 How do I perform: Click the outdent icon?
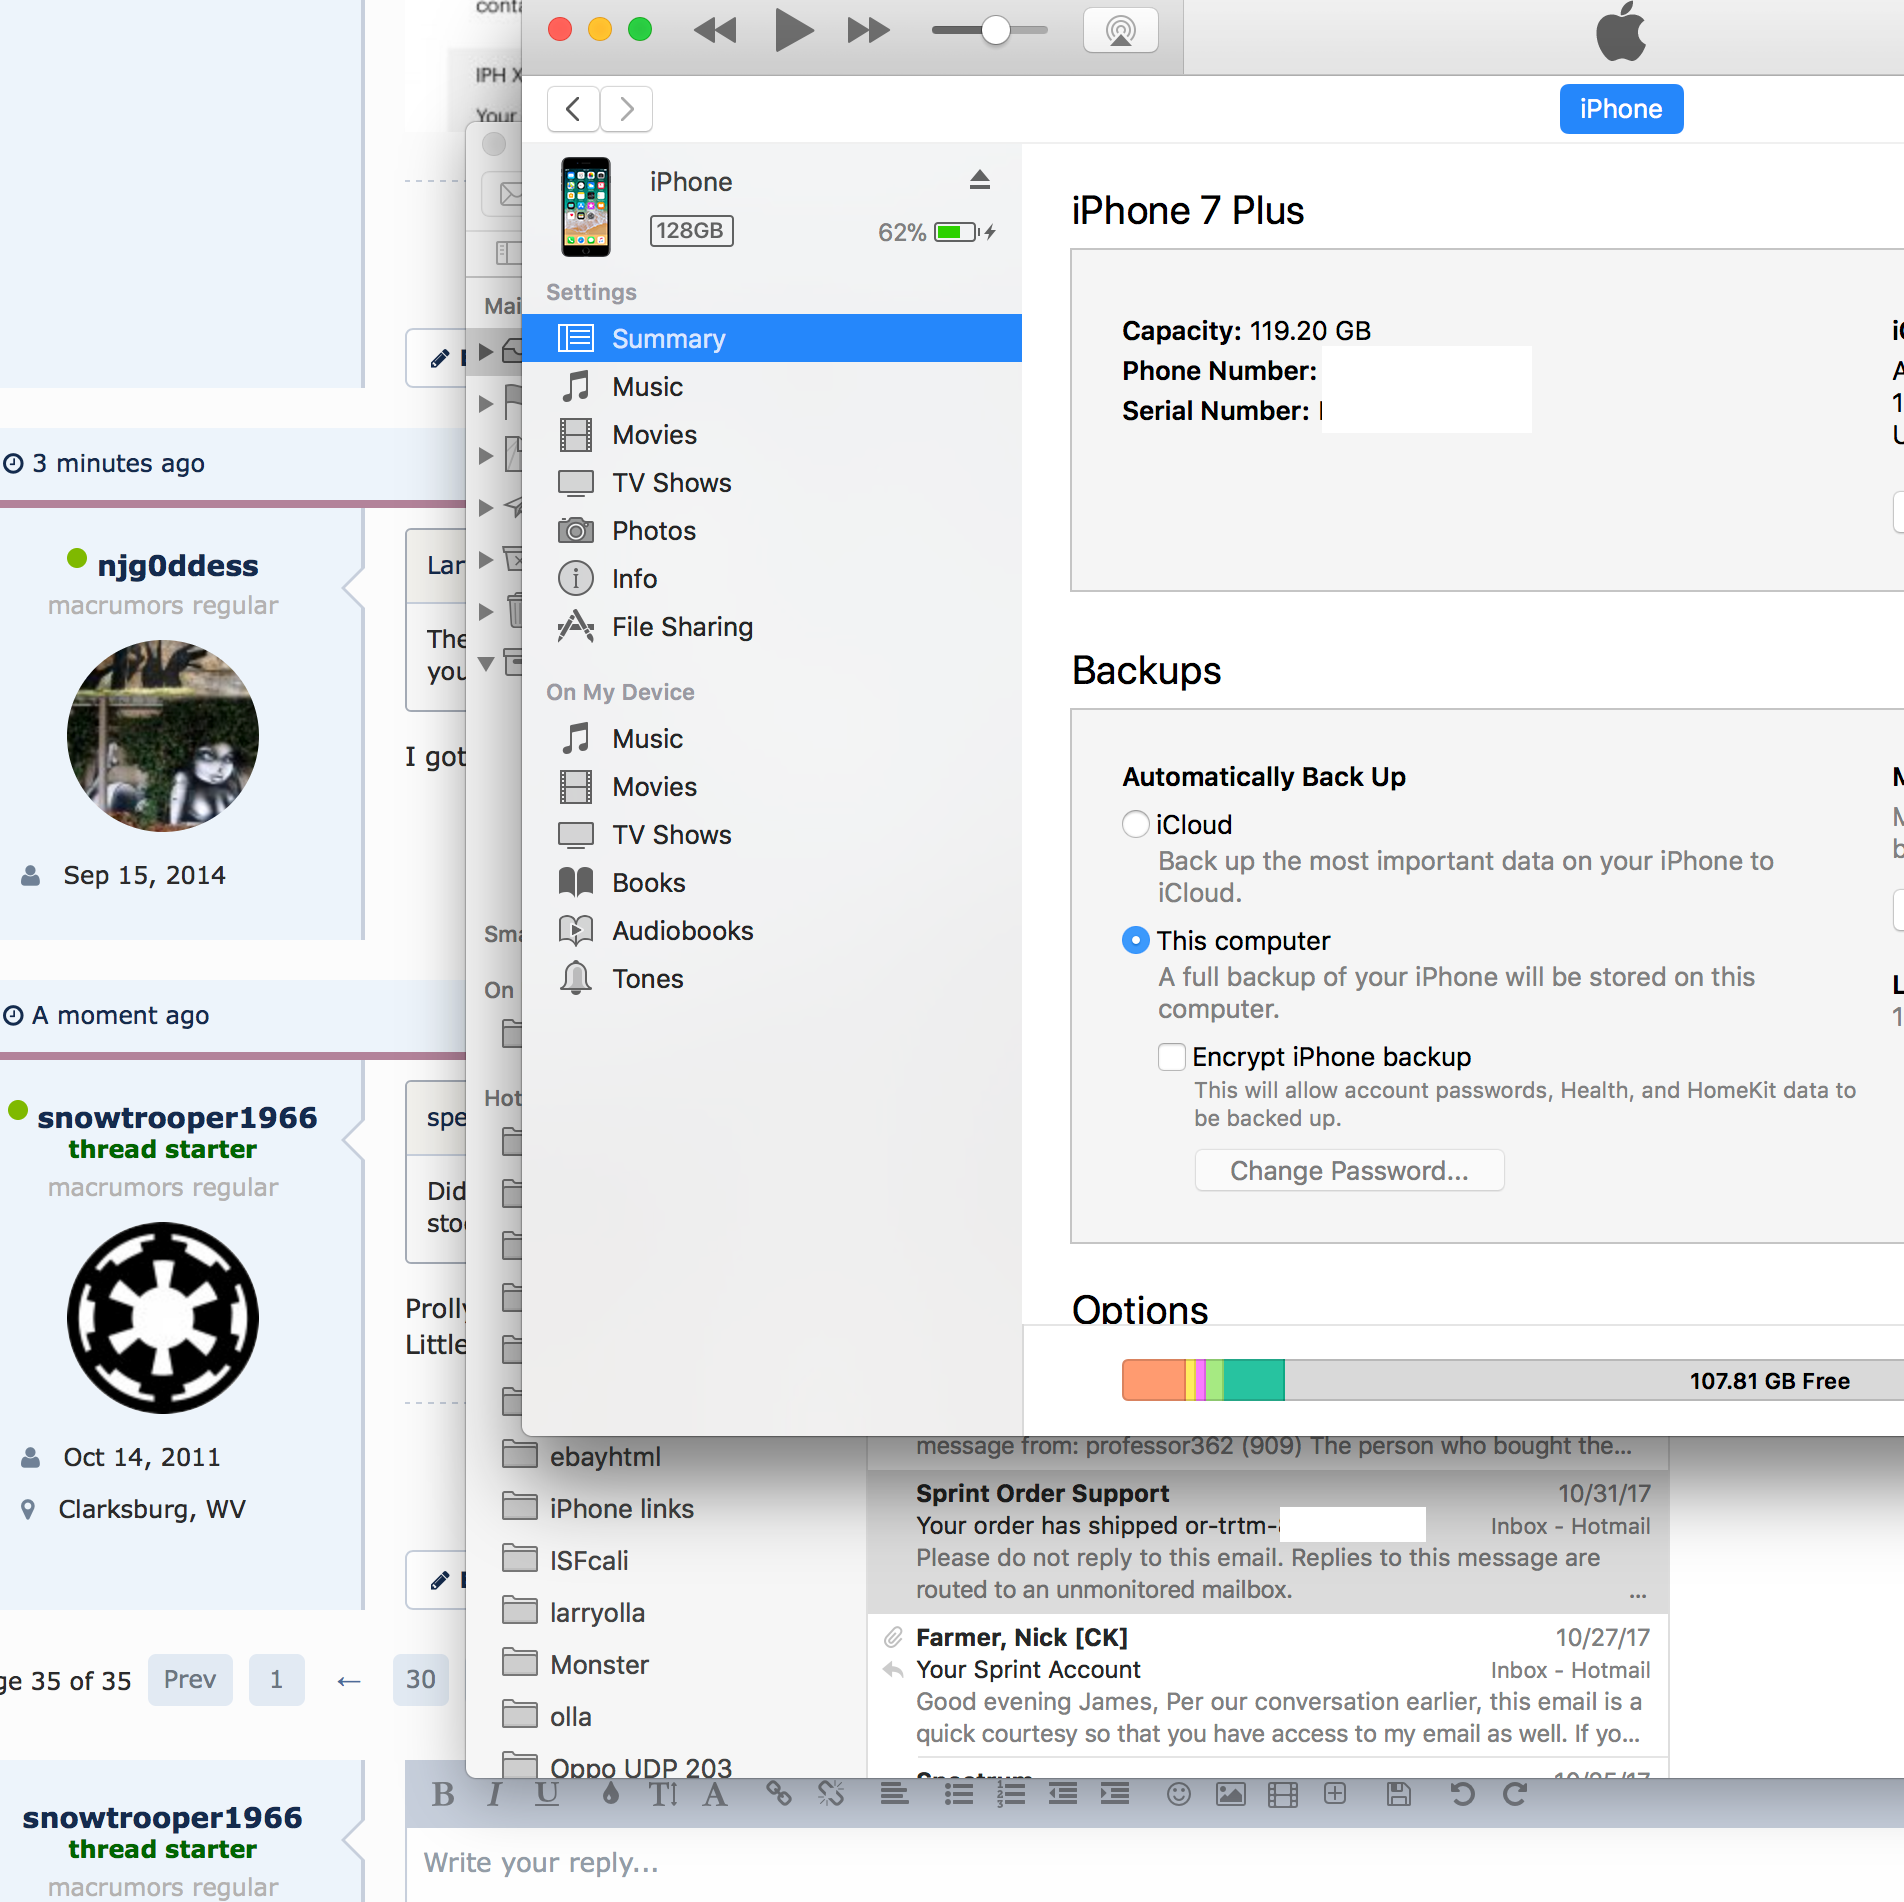[1063, 1795]
